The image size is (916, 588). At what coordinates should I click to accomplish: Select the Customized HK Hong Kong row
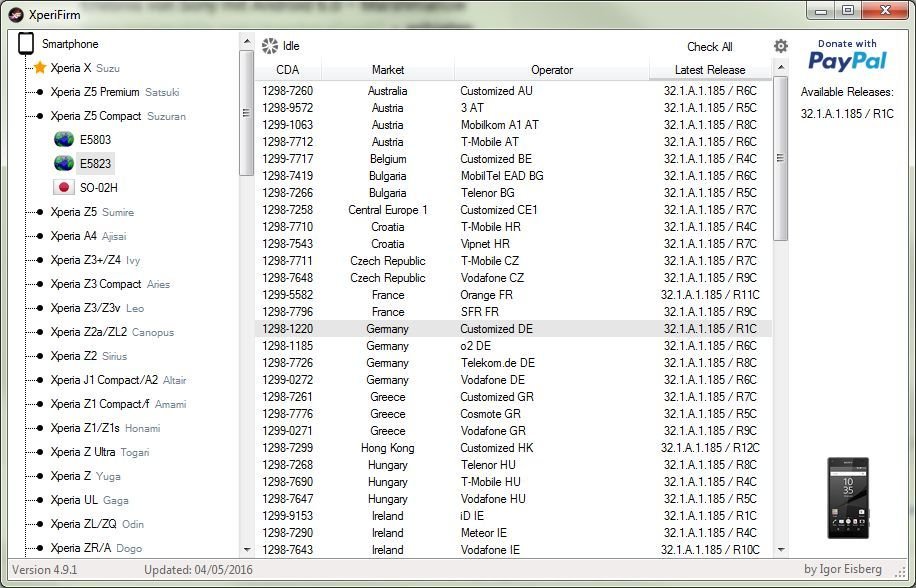[513, 448]
